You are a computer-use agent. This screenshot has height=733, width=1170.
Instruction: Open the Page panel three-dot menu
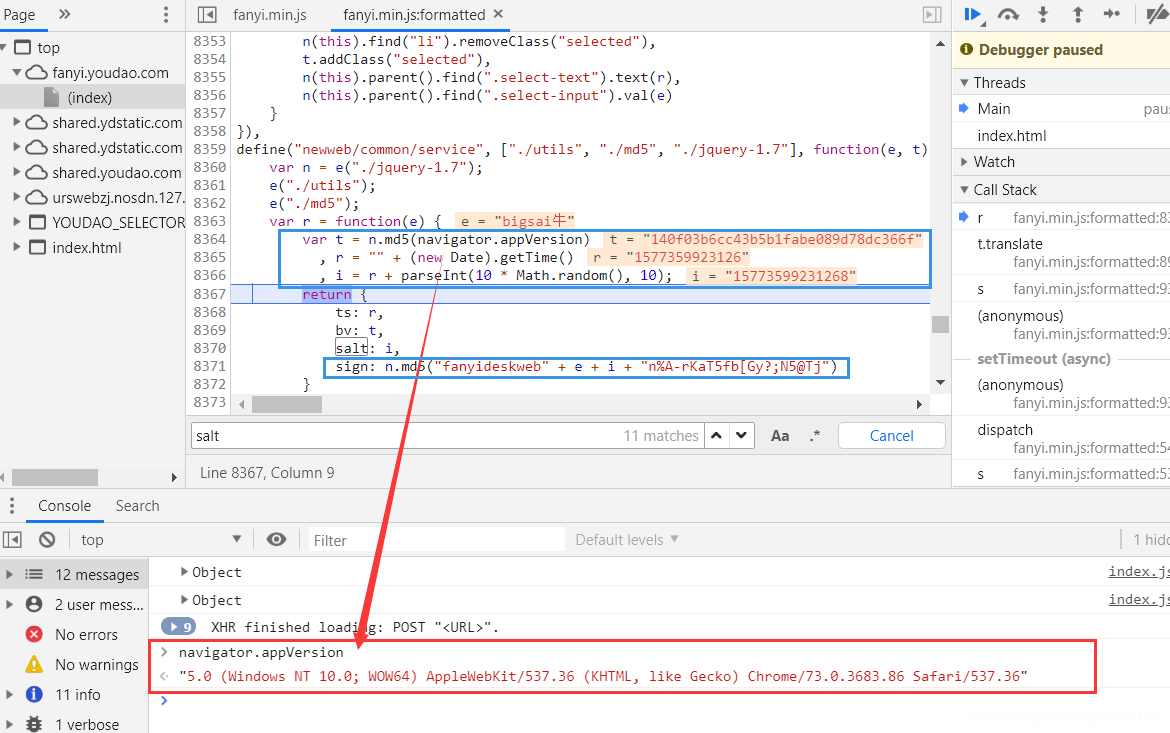pyautogui.click(x=166, y=14)
